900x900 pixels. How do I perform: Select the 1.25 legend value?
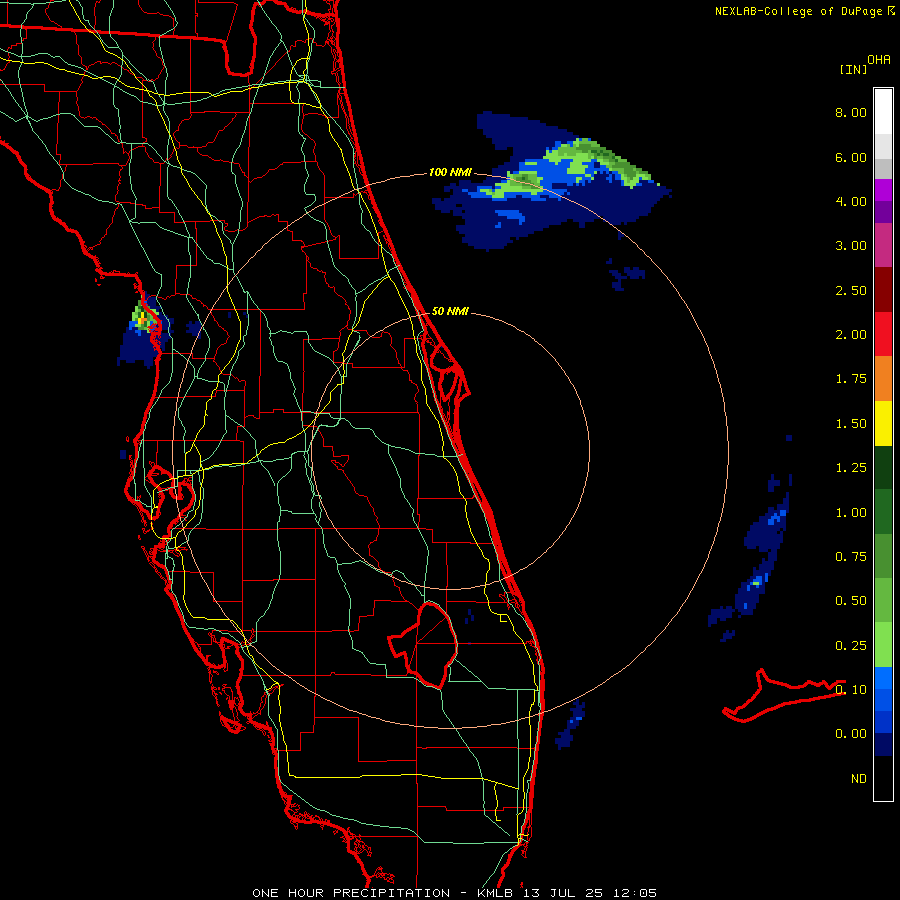[x=851, y=468]
